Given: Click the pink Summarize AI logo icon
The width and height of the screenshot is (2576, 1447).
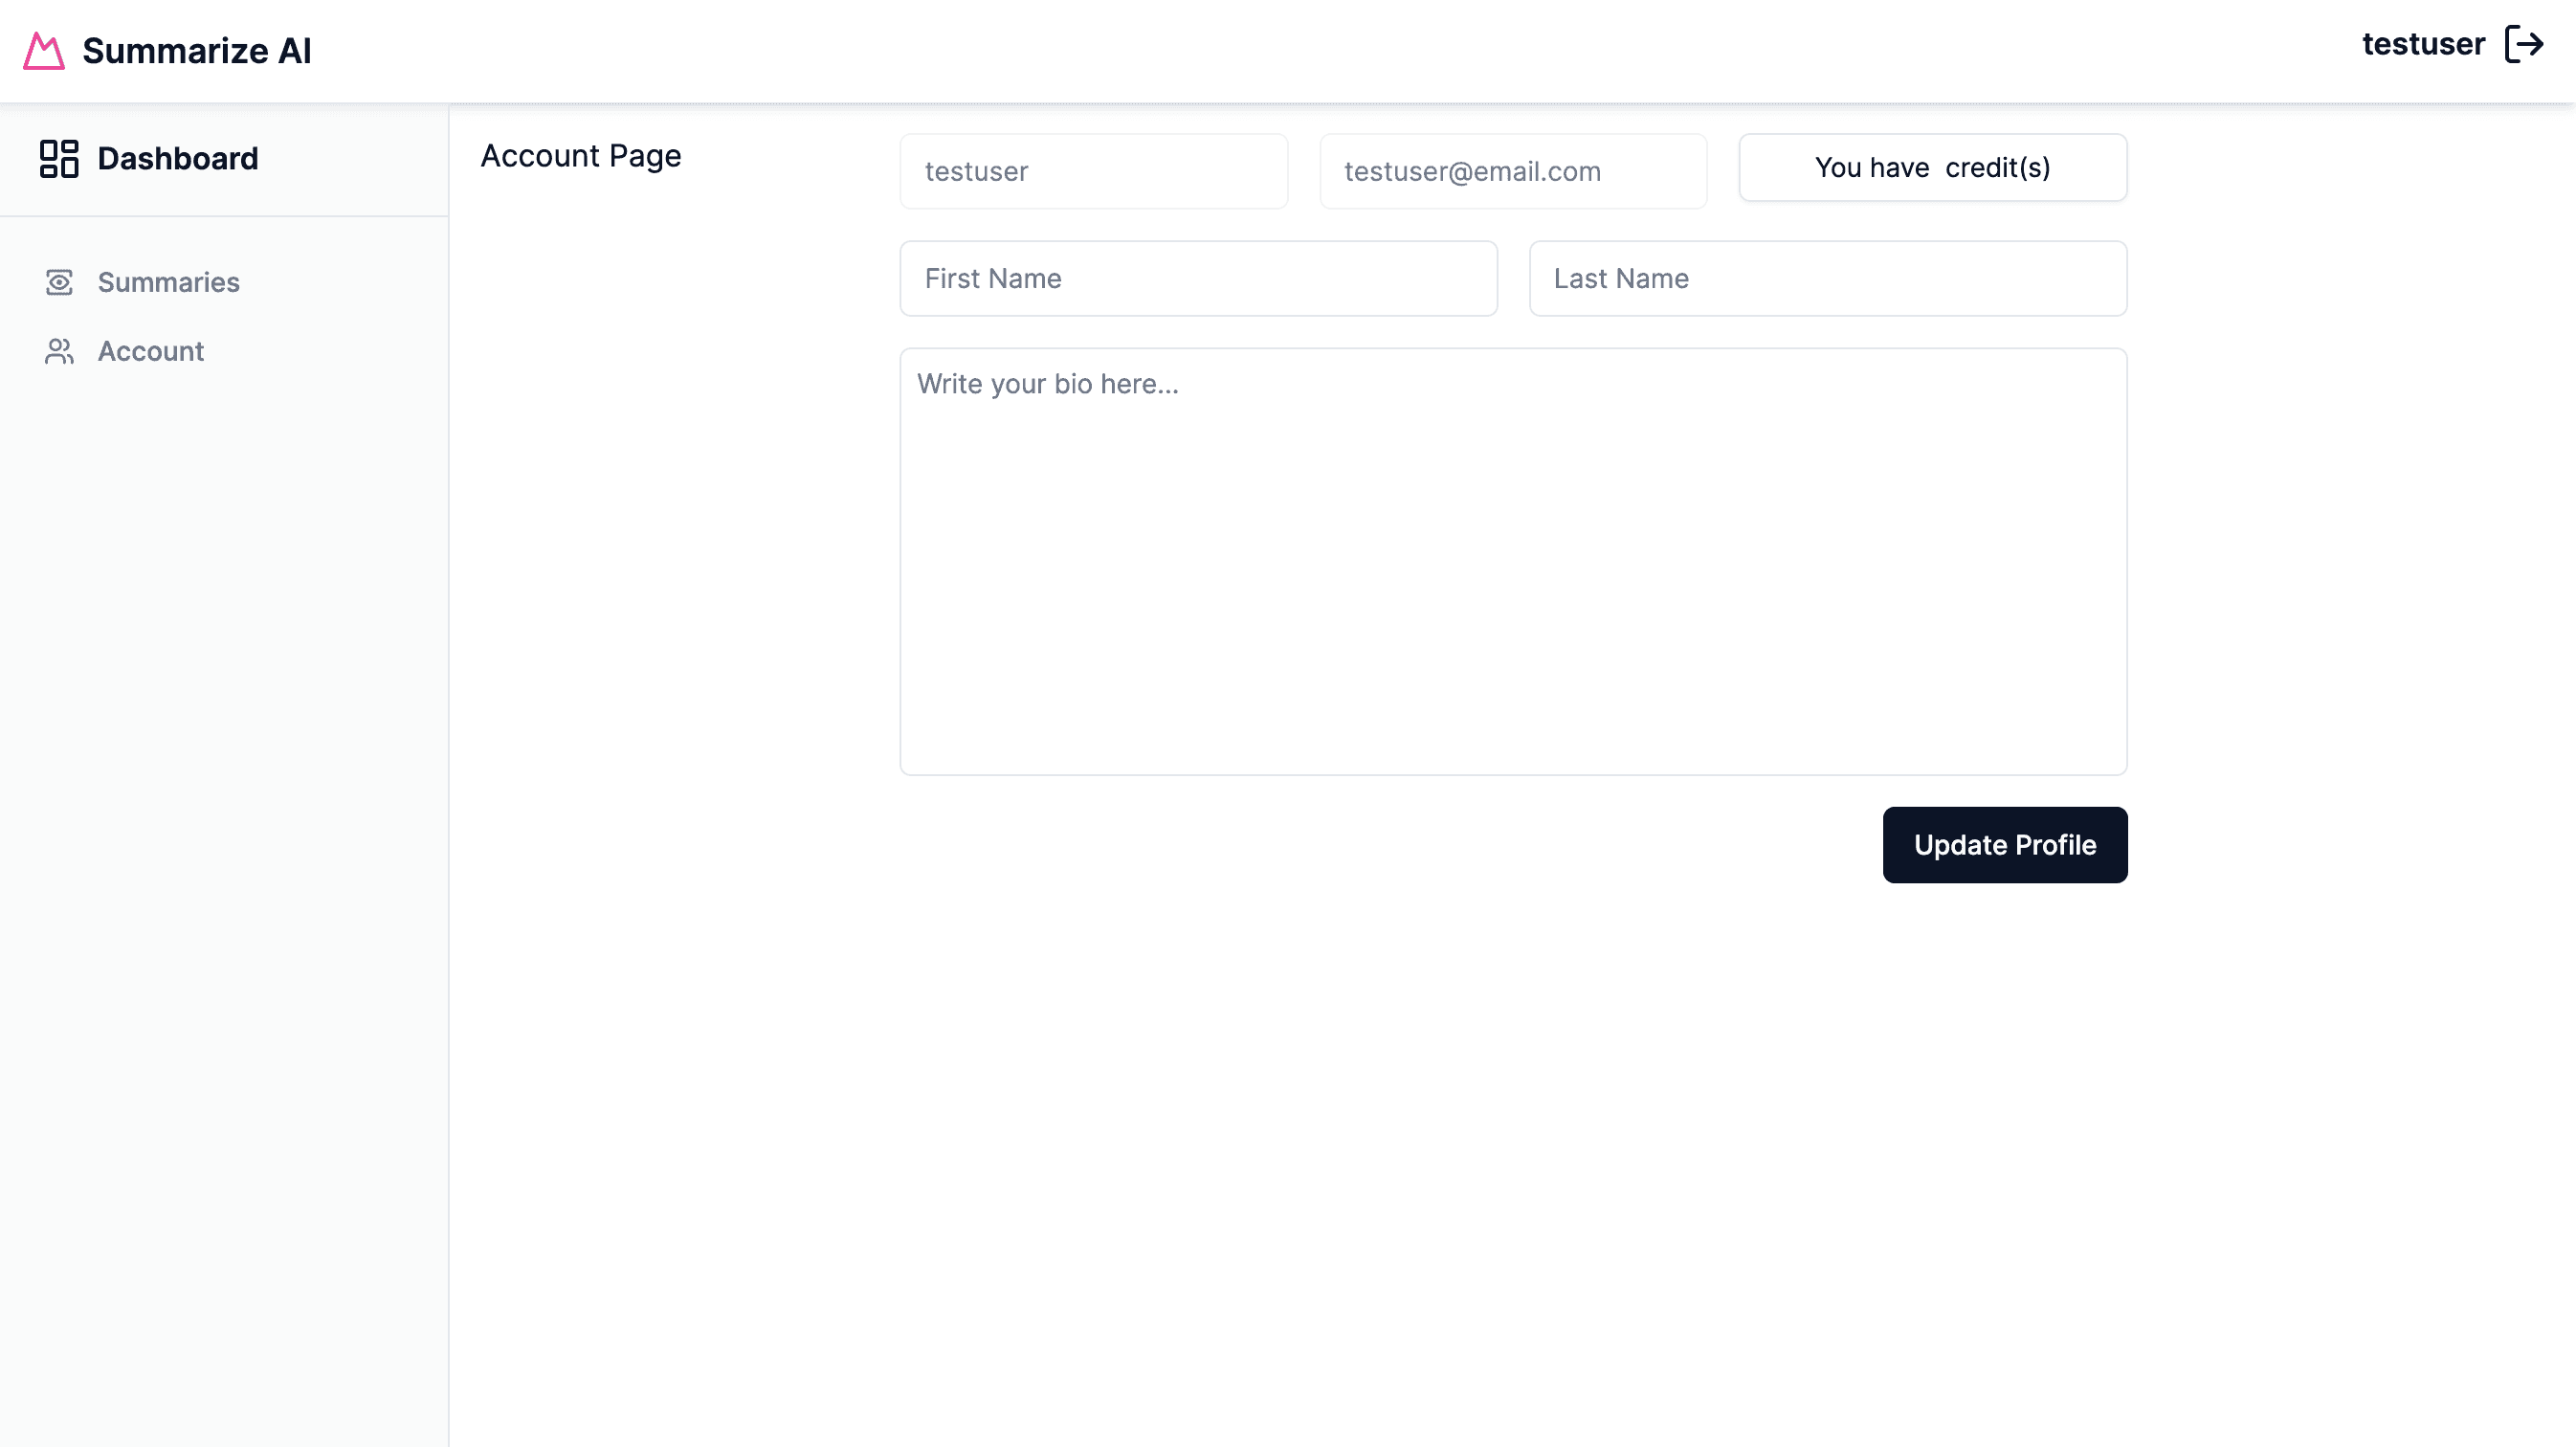Looking at the screenshot, I should click(44, 51).
